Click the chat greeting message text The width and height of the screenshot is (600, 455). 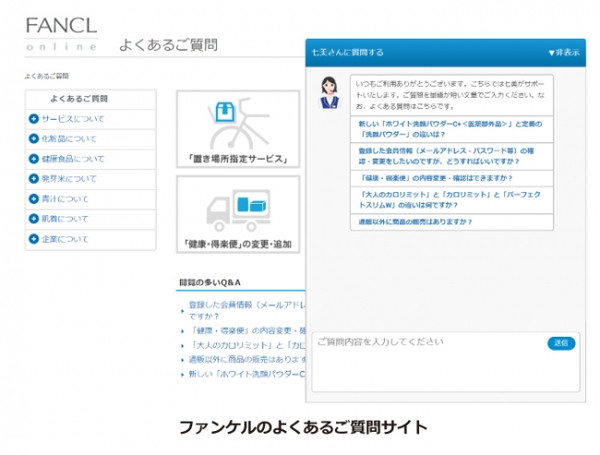[450, 95]
